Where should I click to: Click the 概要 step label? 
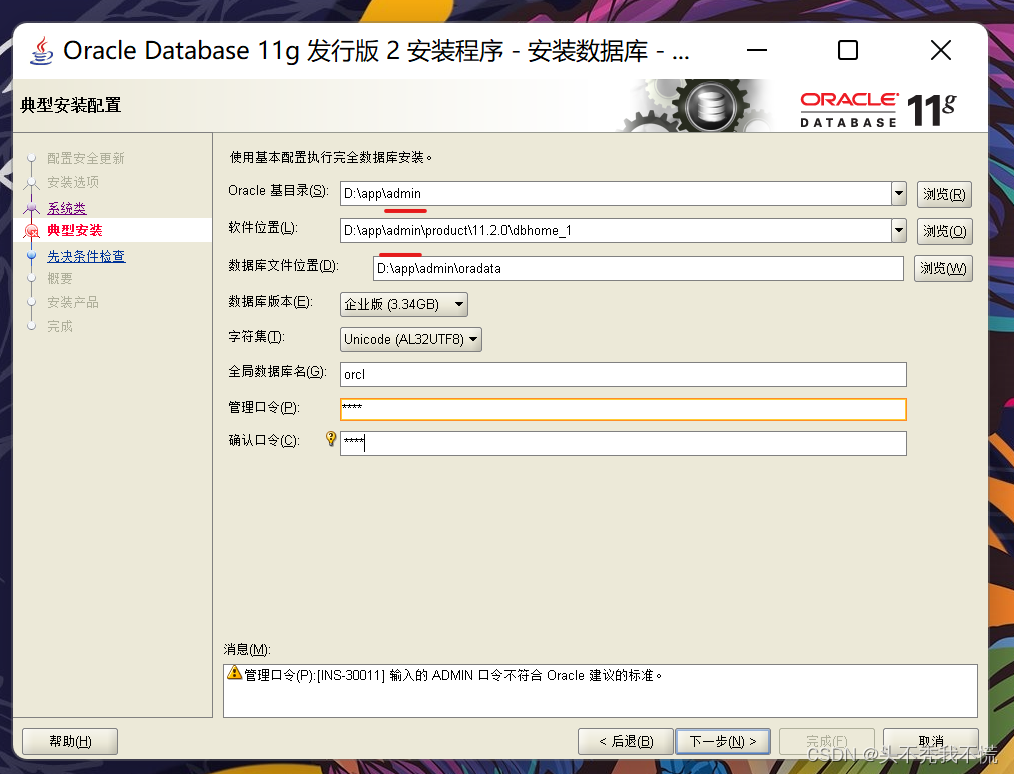point(59,279)
